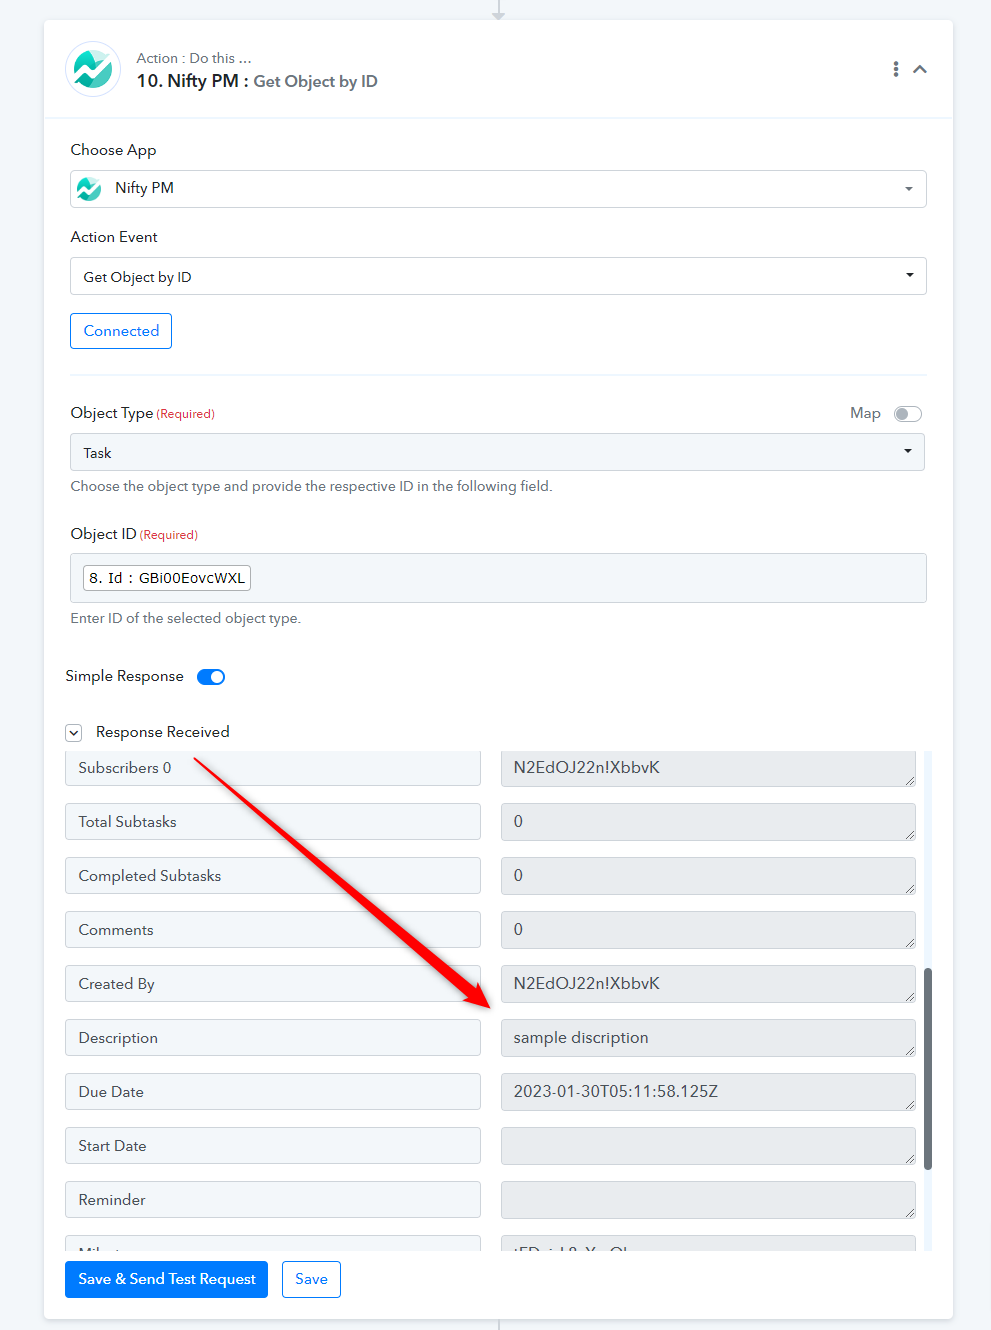Image resolution: width=991 pixels, height=1330 pixels.
Task: Click the Nifty PM logo in step header
Action: (93, 69)
